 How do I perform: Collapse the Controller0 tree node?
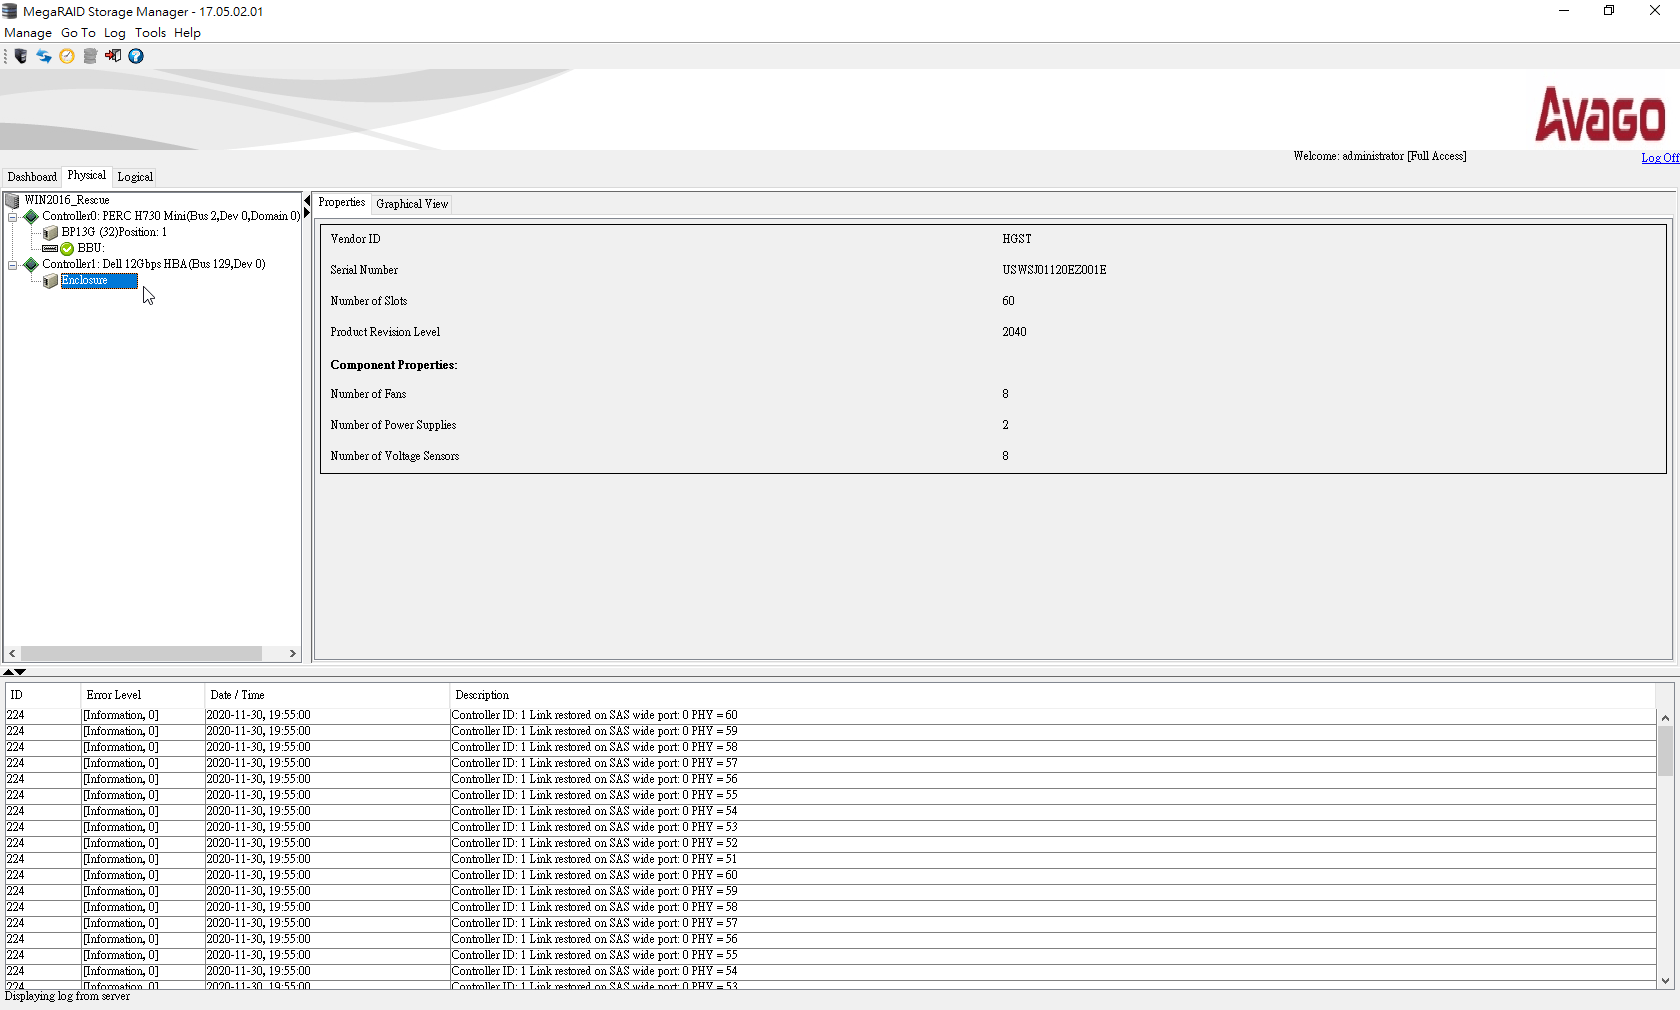coord(12,216)
